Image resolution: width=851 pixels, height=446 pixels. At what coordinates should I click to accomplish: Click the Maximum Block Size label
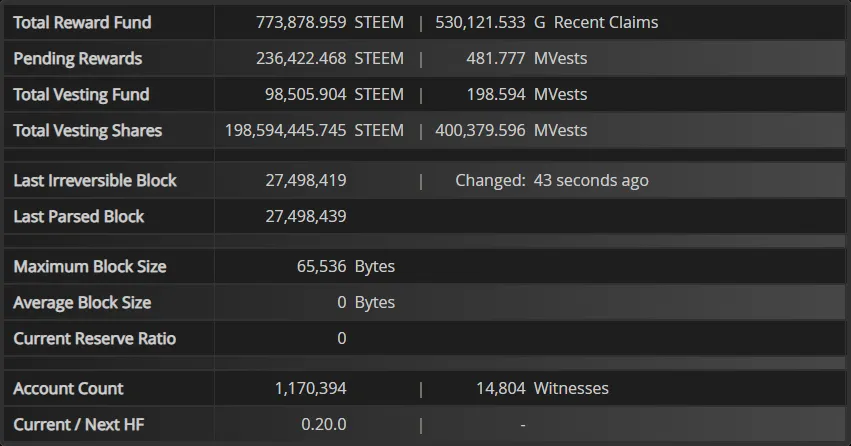90,266
